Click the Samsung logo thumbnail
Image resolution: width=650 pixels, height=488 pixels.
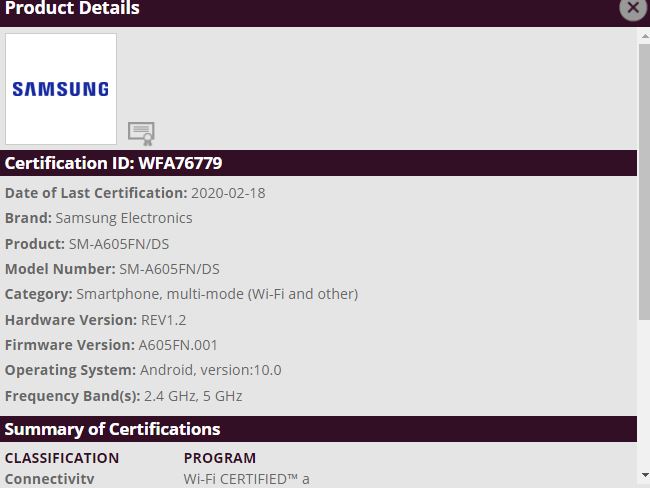tap(61, 89)
